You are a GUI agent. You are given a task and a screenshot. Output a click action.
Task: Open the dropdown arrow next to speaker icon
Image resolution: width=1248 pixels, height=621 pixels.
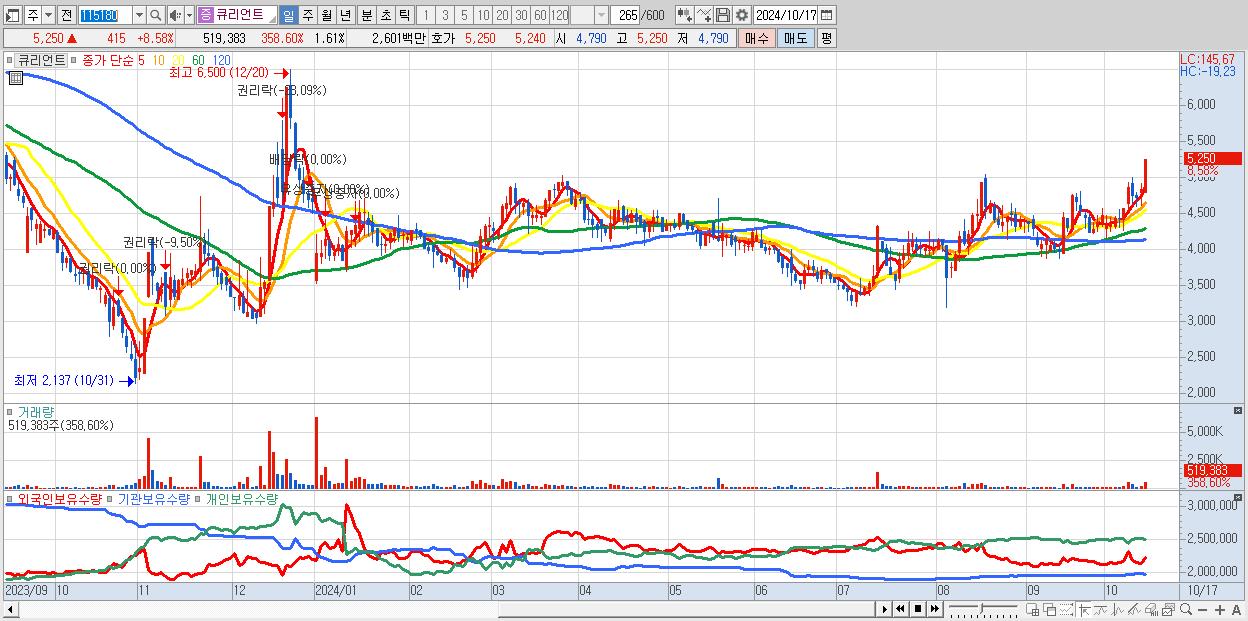[189, 15]
